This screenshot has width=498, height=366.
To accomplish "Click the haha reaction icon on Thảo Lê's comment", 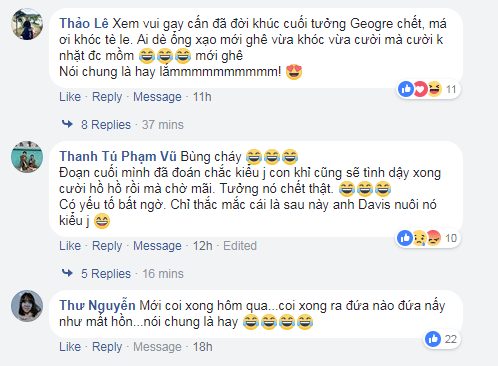I will tap(434, 89).
